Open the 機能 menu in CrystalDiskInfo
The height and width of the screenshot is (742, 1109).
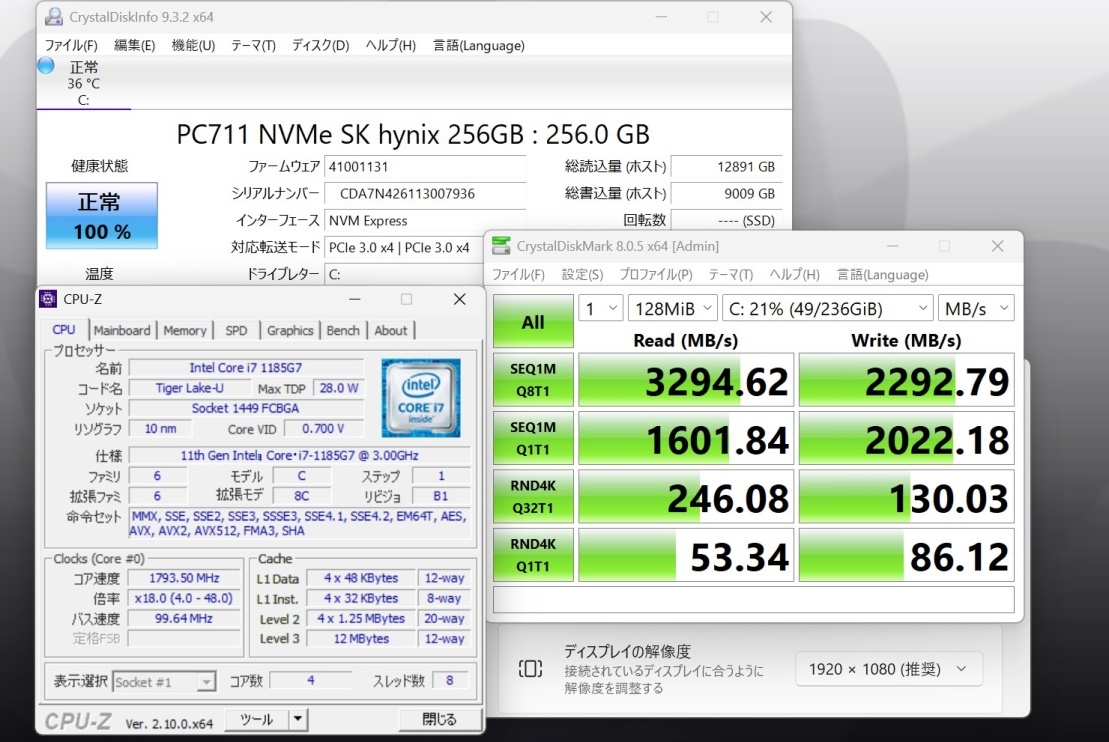pos(192,45)
